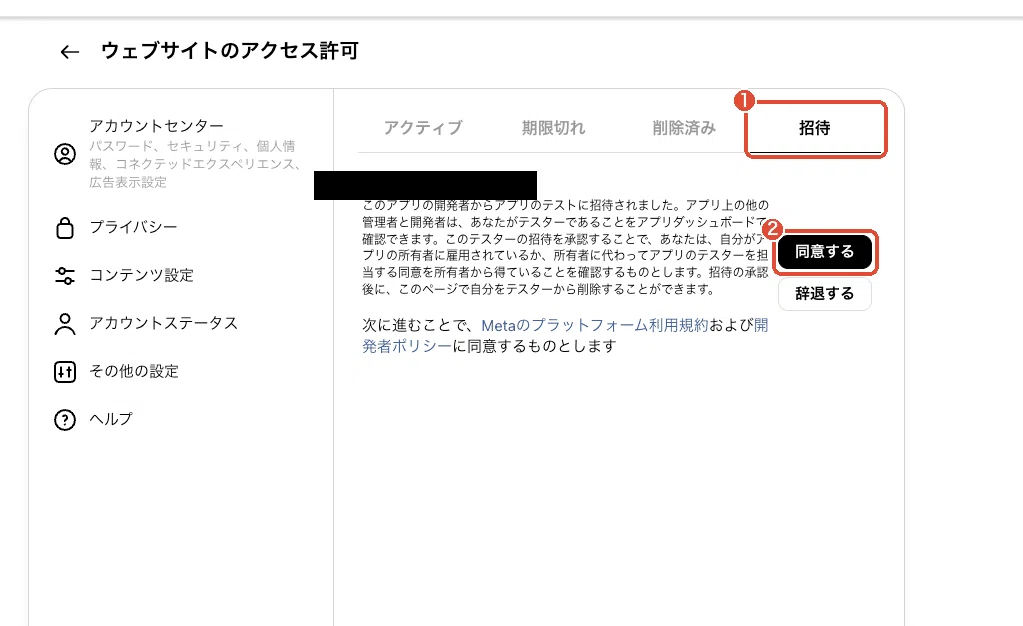Switch to the アクティブ tab
The height and width of the screenshot is (626, 1023).
click(x=423, y=127)
